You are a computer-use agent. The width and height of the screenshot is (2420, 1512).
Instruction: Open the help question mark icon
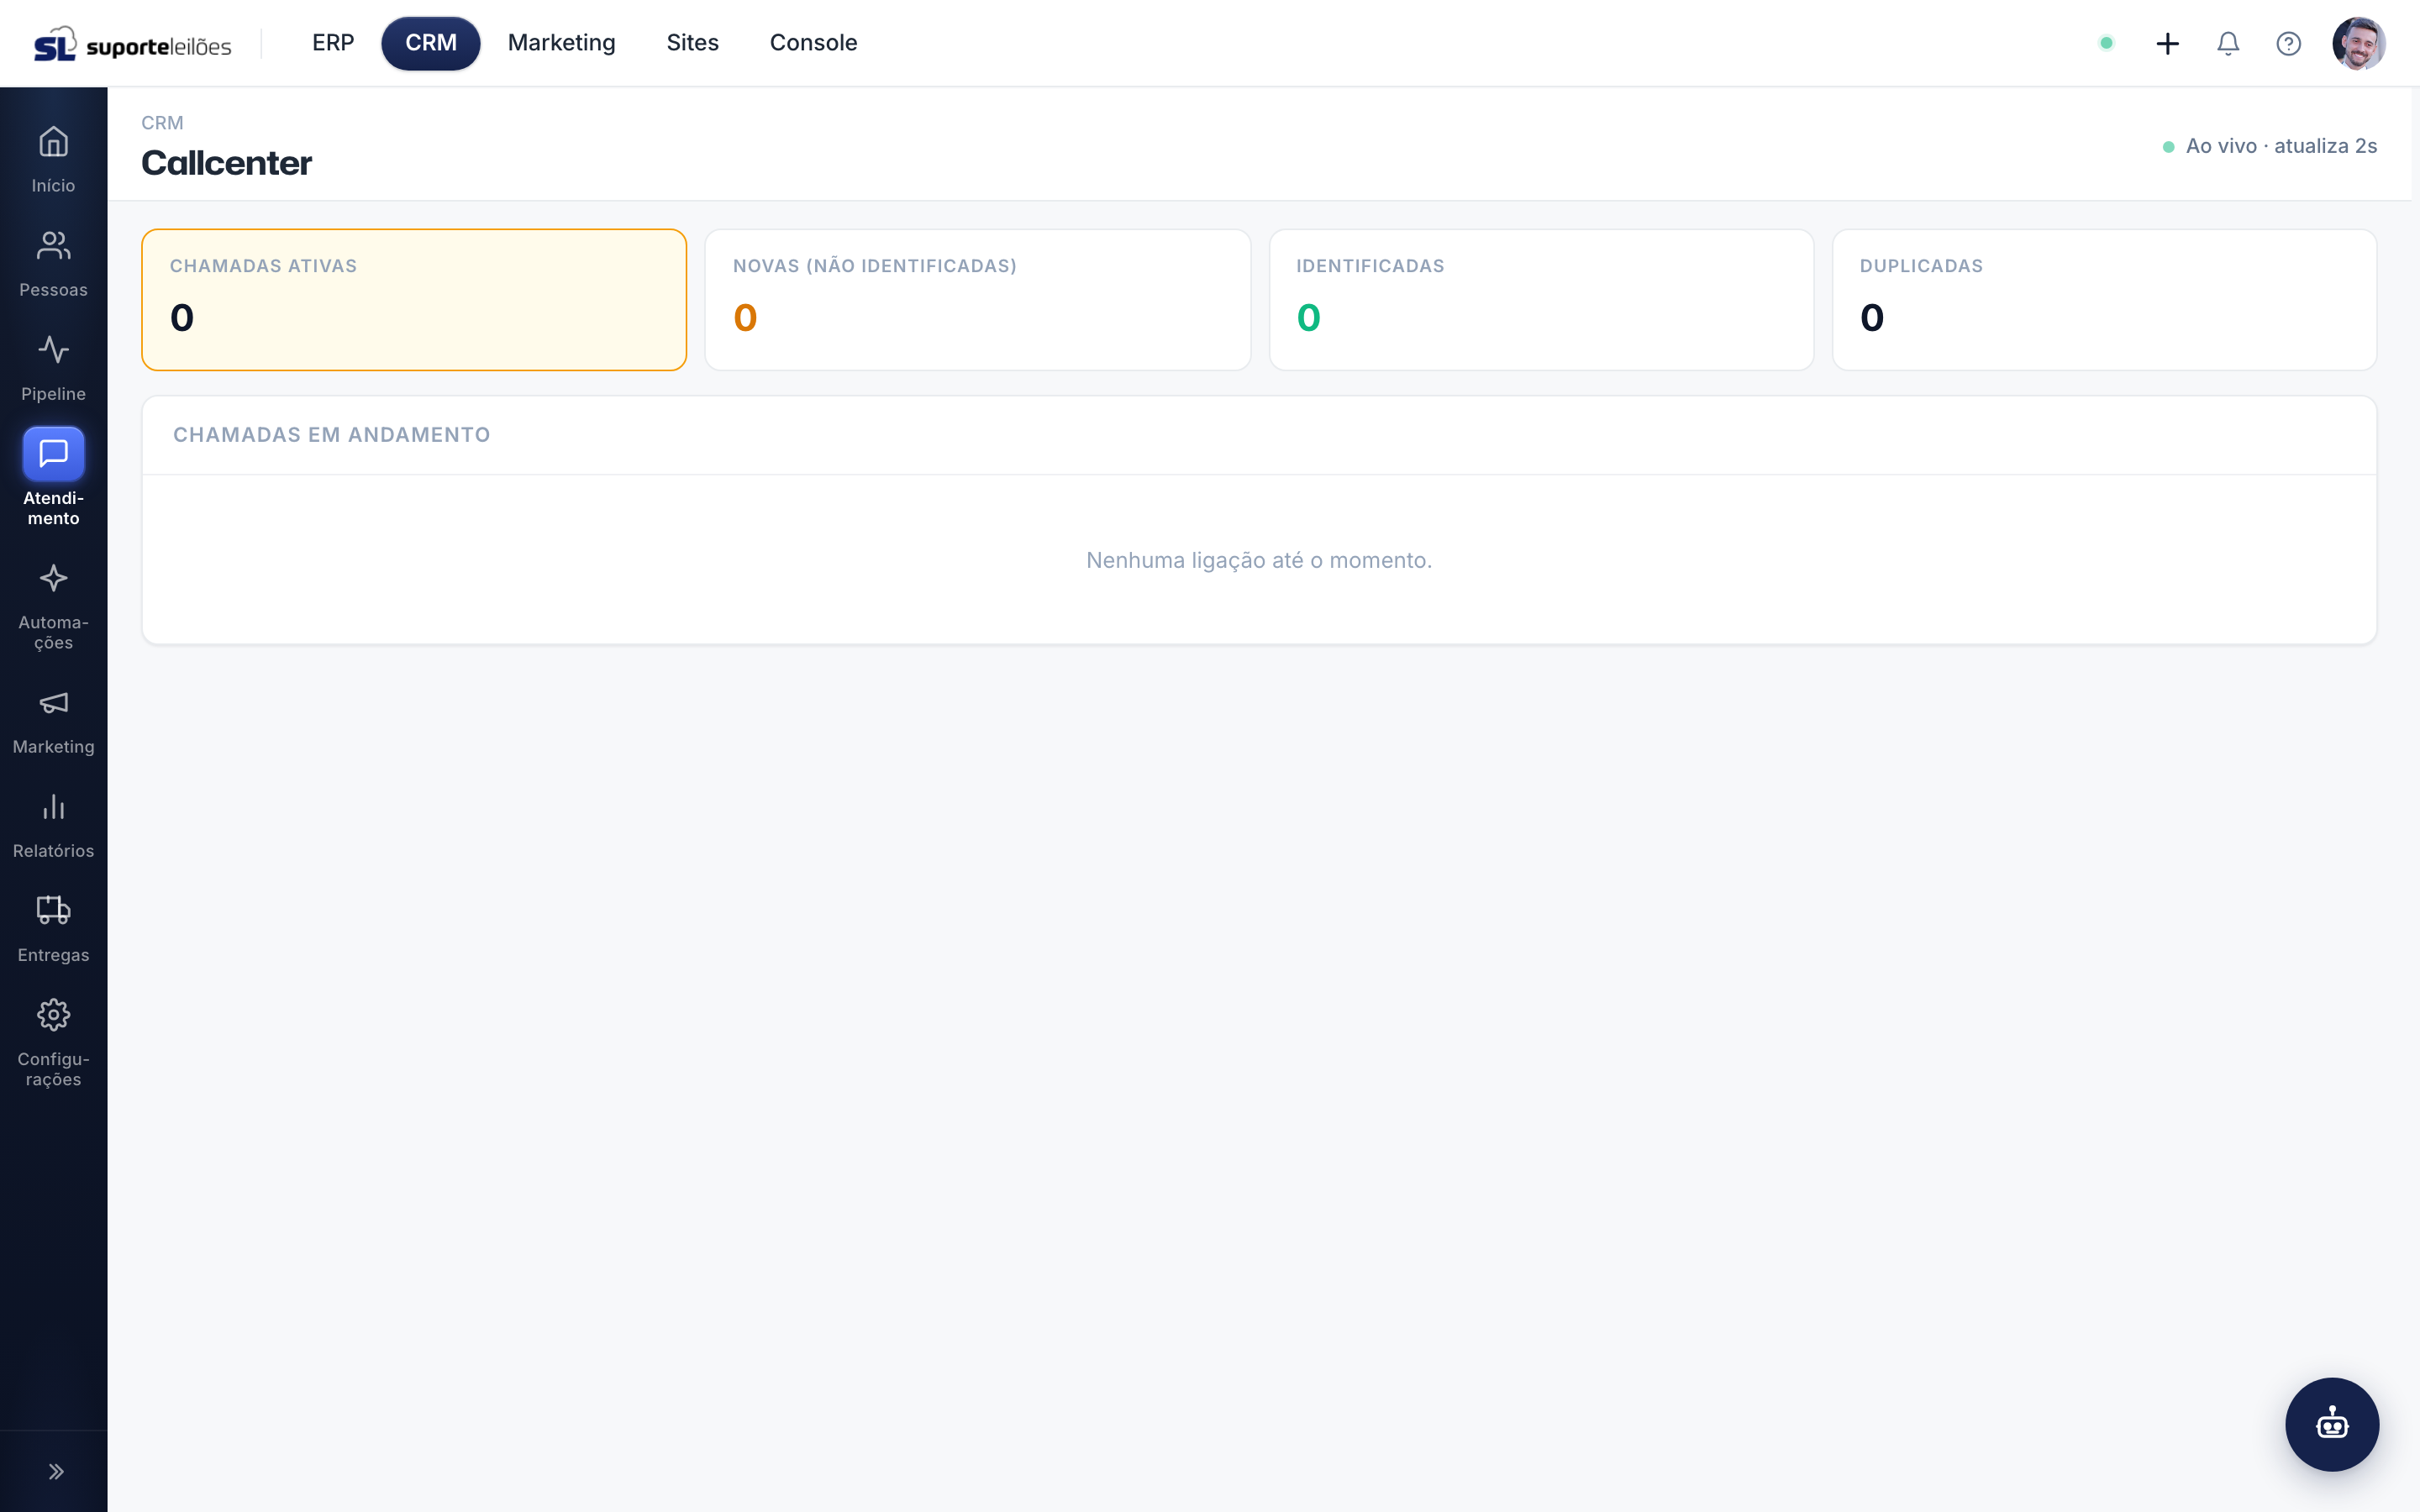click(2288, 43)
